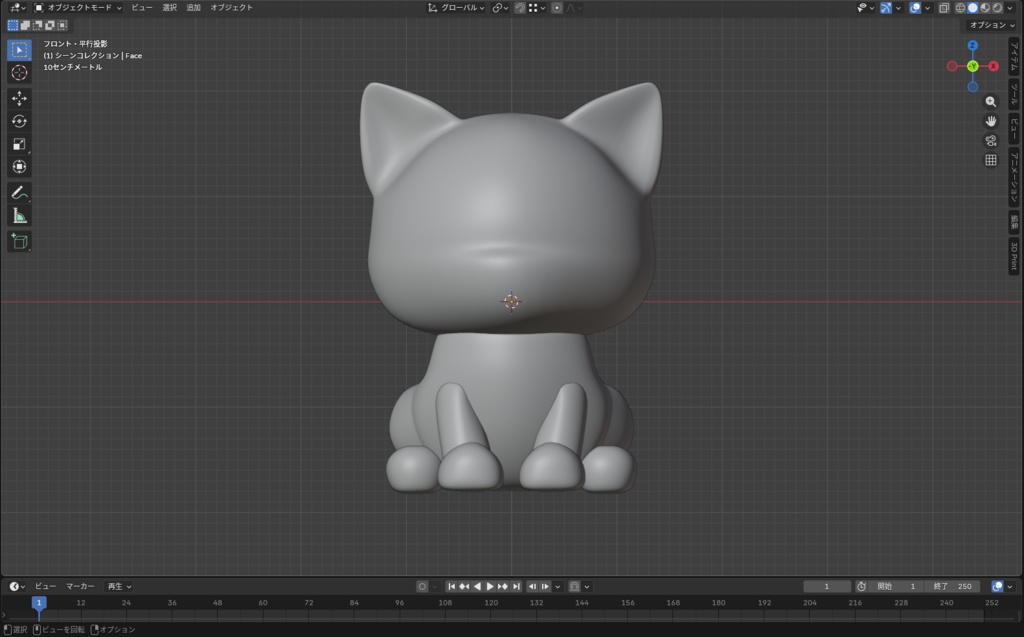
Task: Enable snapping with the magnet toggle
Action: point(520,8)
